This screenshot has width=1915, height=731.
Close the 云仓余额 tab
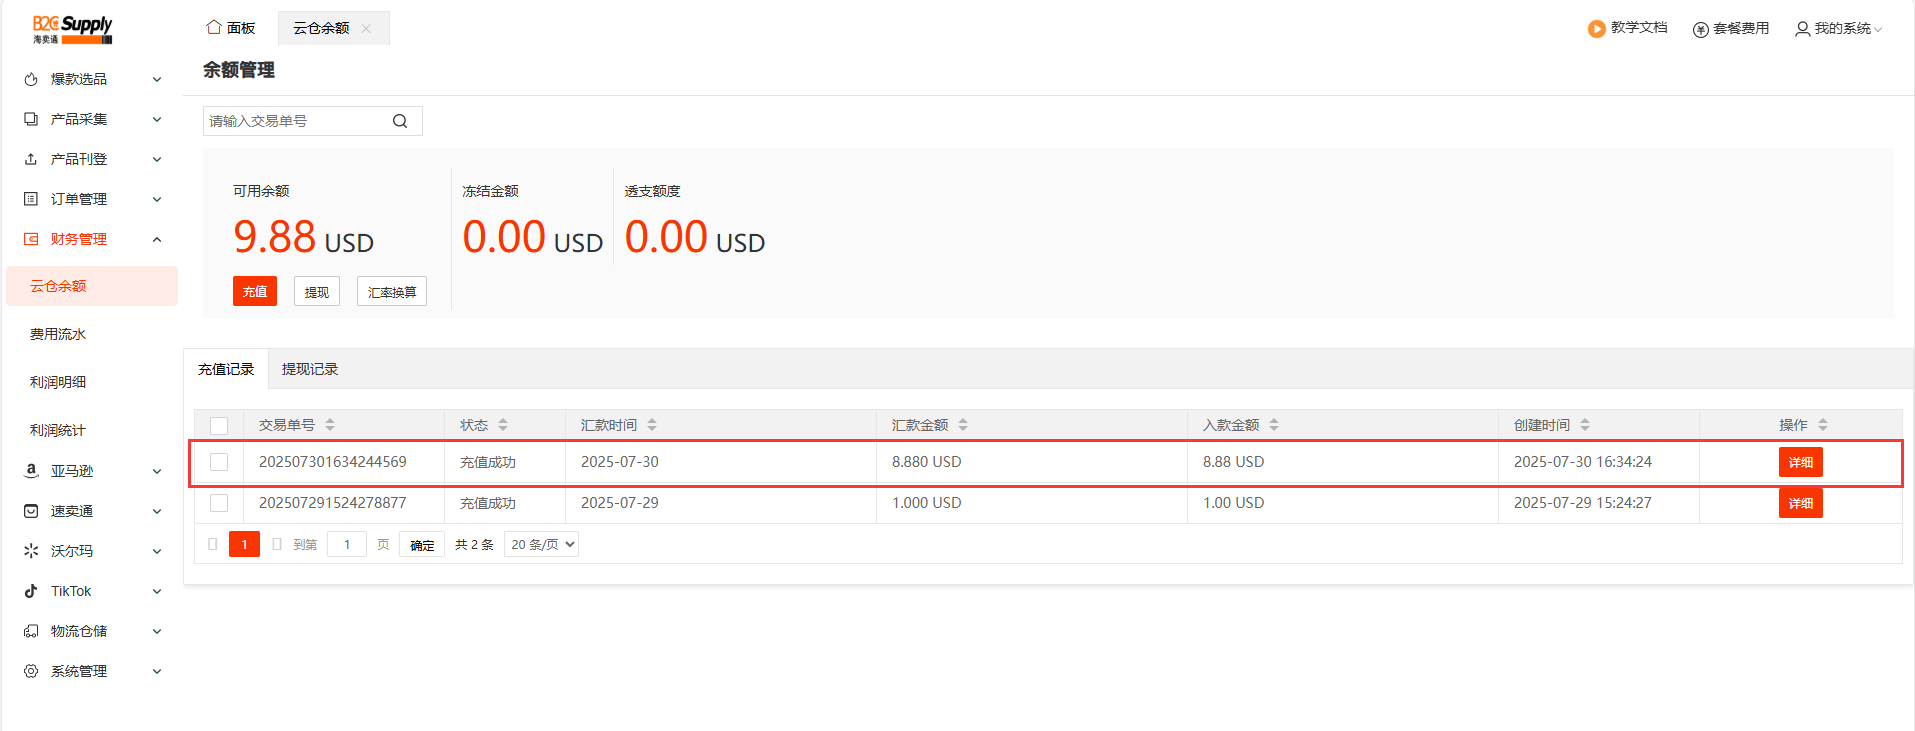pos(366,29)
